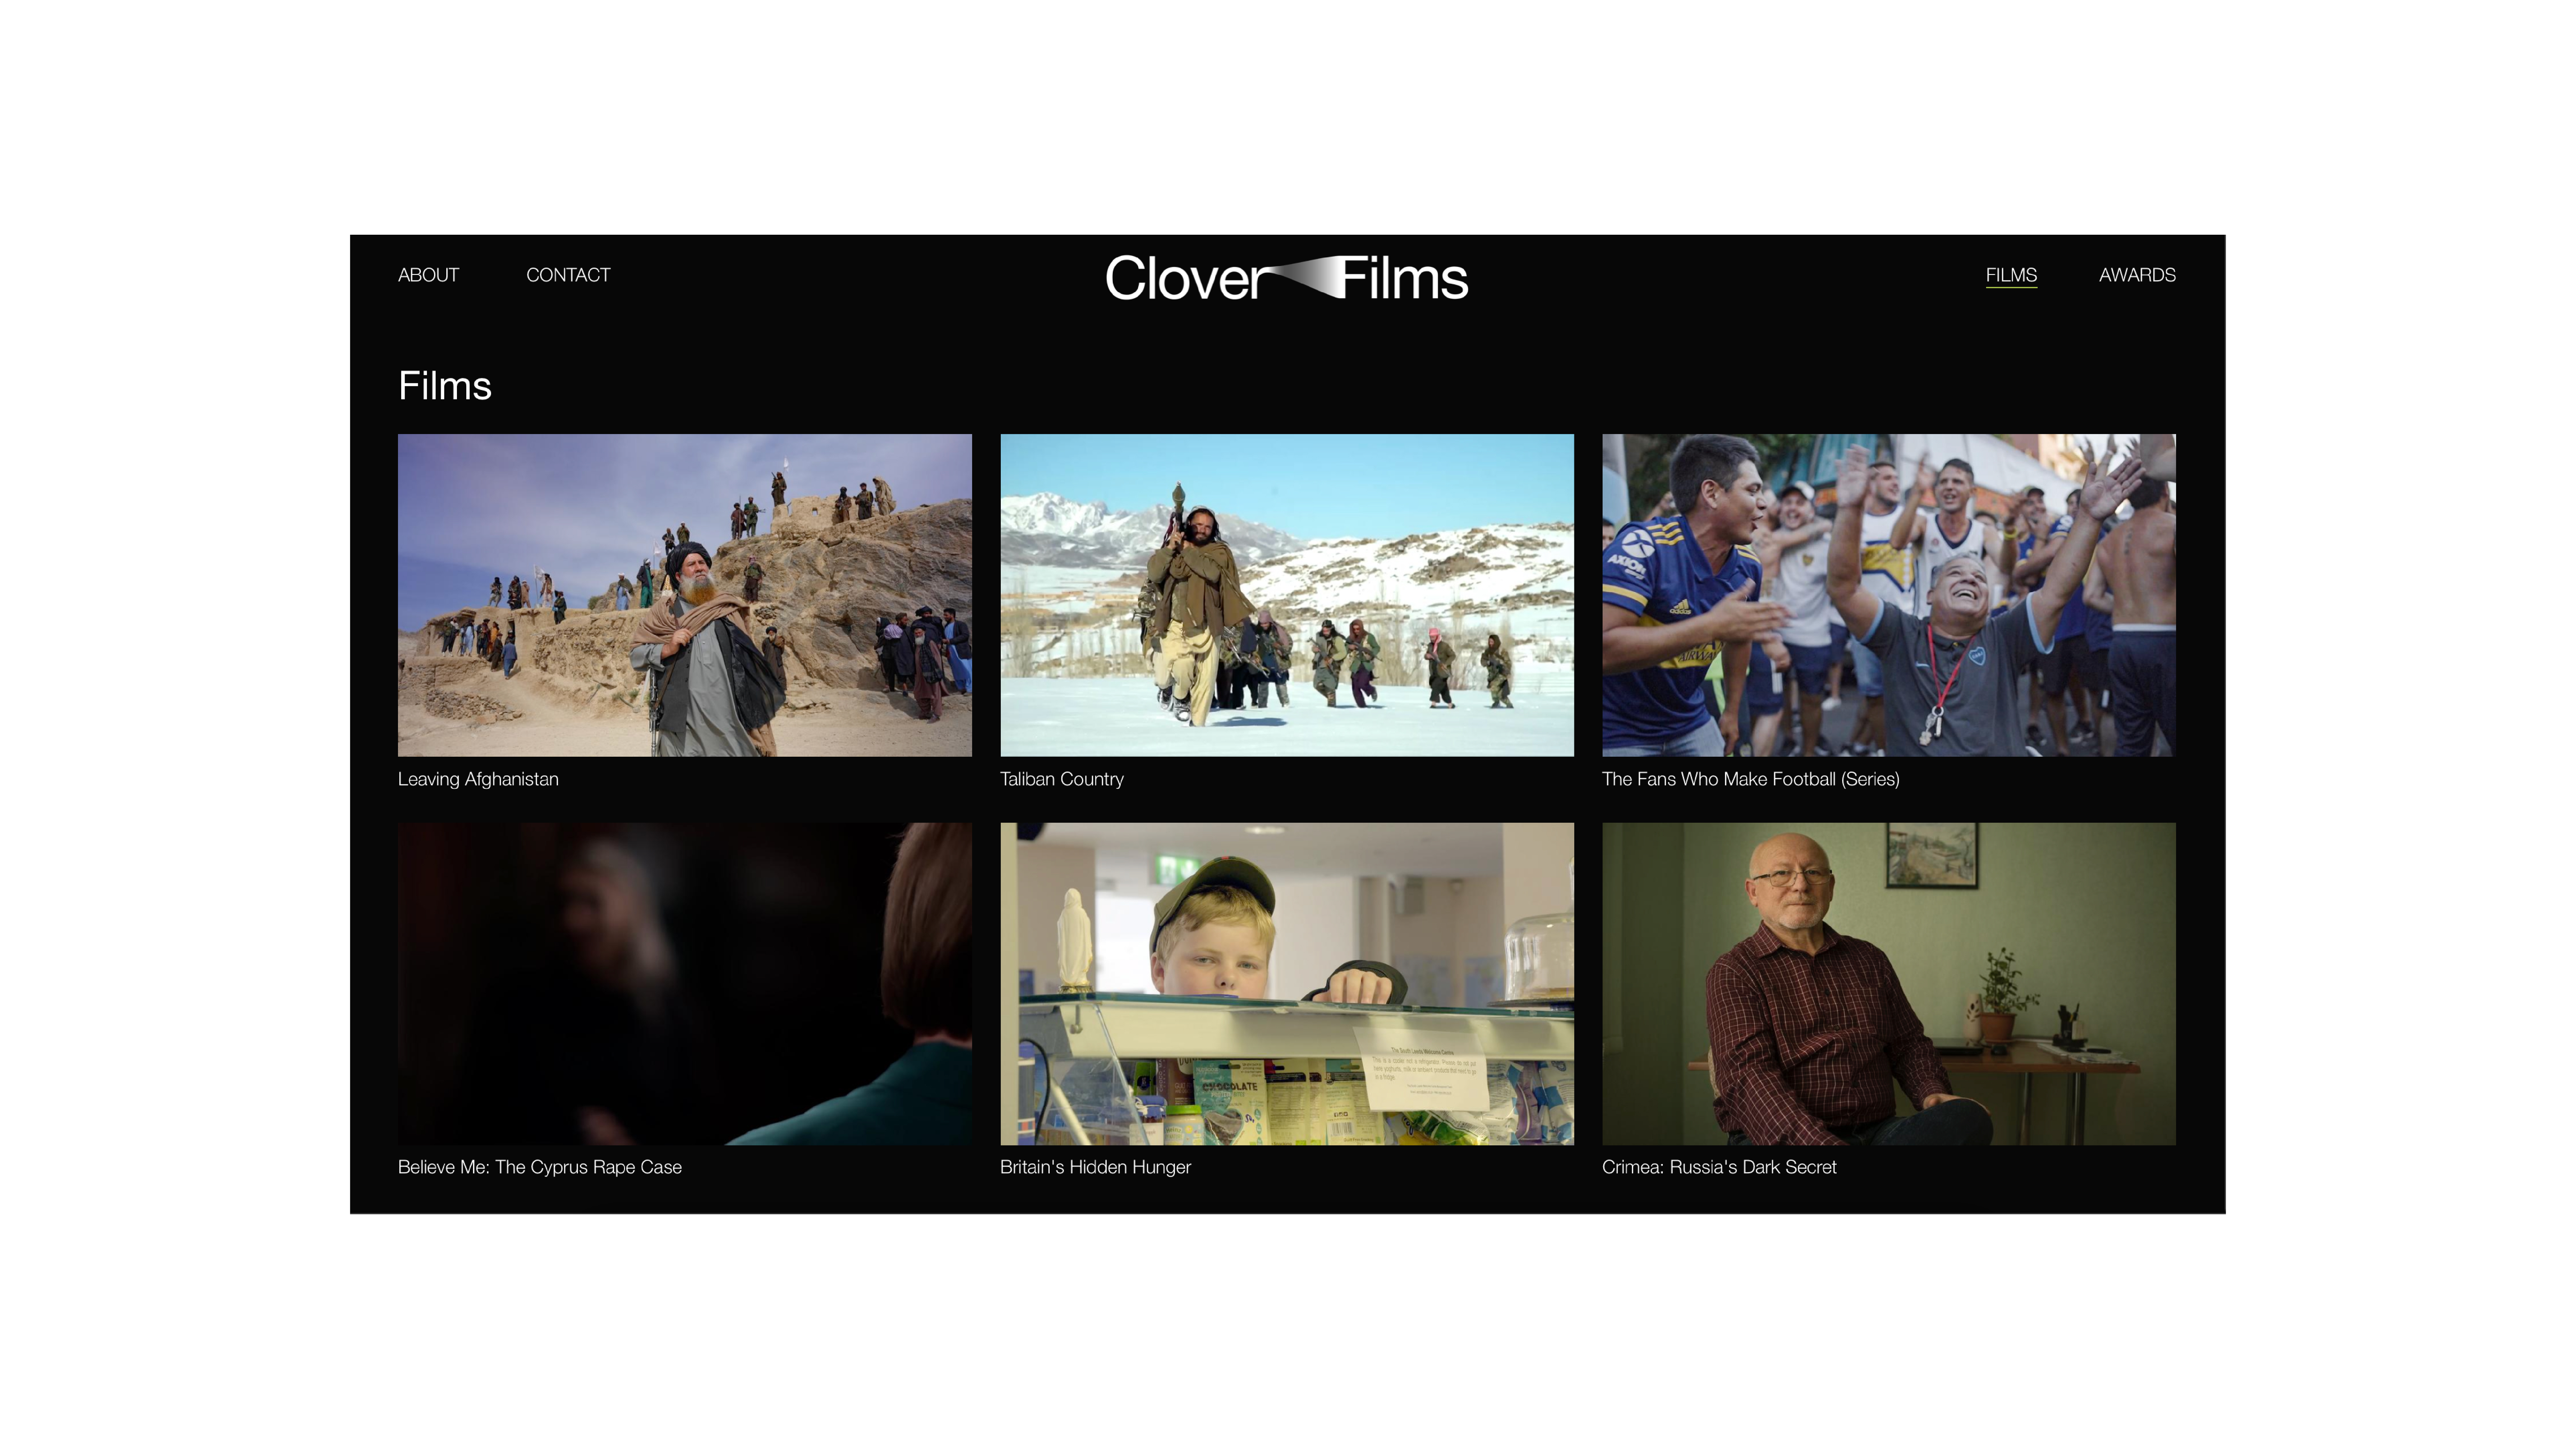Open the Britain's Hidden Hunger boy thumbnail
2576x1449 pixels.
pyautogui.click(x=1287, y=984)
